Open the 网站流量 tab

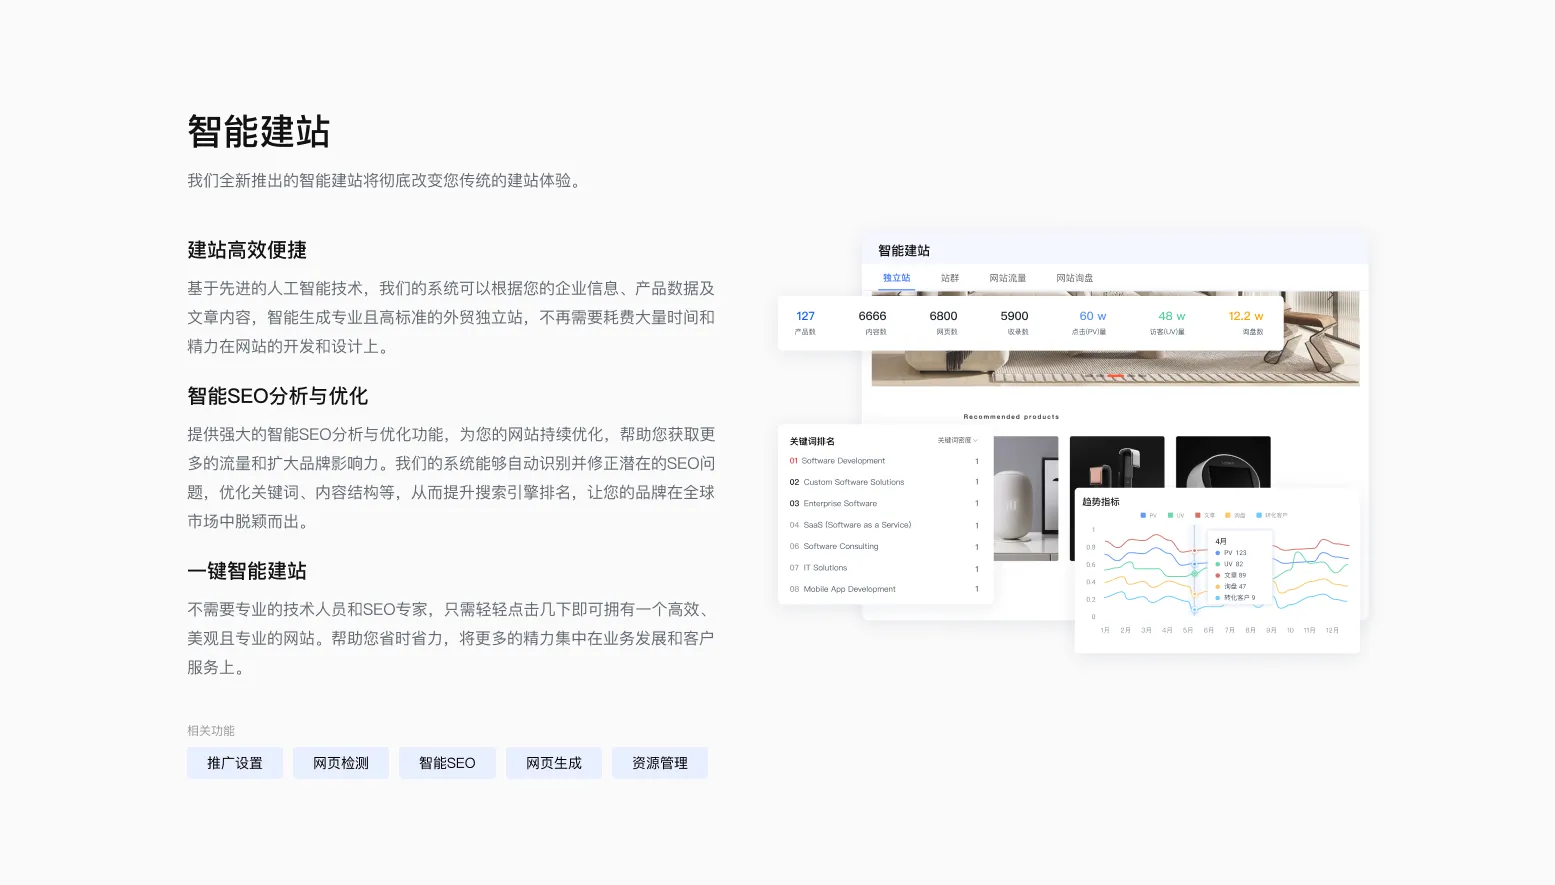[x=1007, y=278]
